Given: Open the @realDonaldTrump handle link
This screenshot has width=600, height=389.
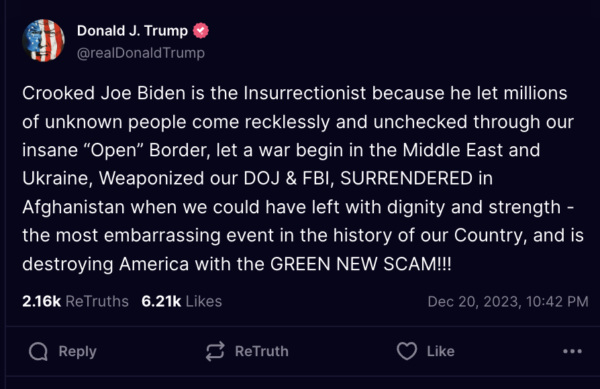Looking at the screenshot, I should (141, 53).
